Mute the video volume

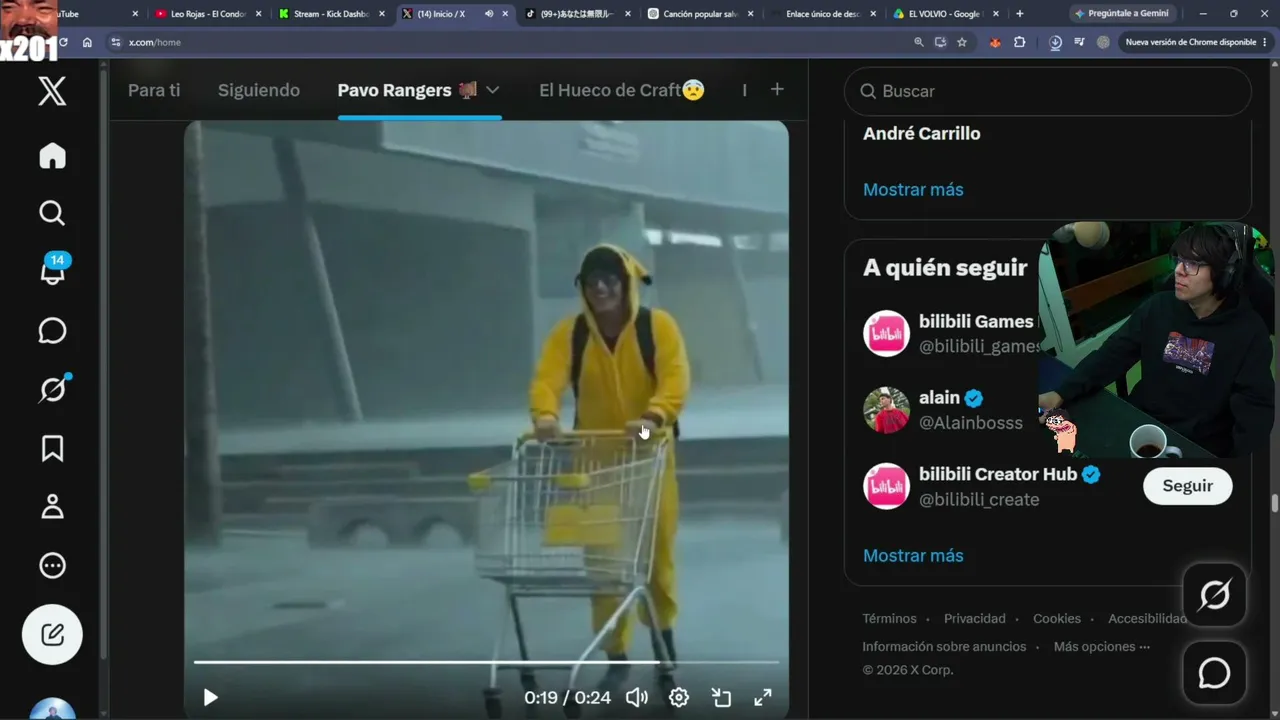tap(636, 697)
